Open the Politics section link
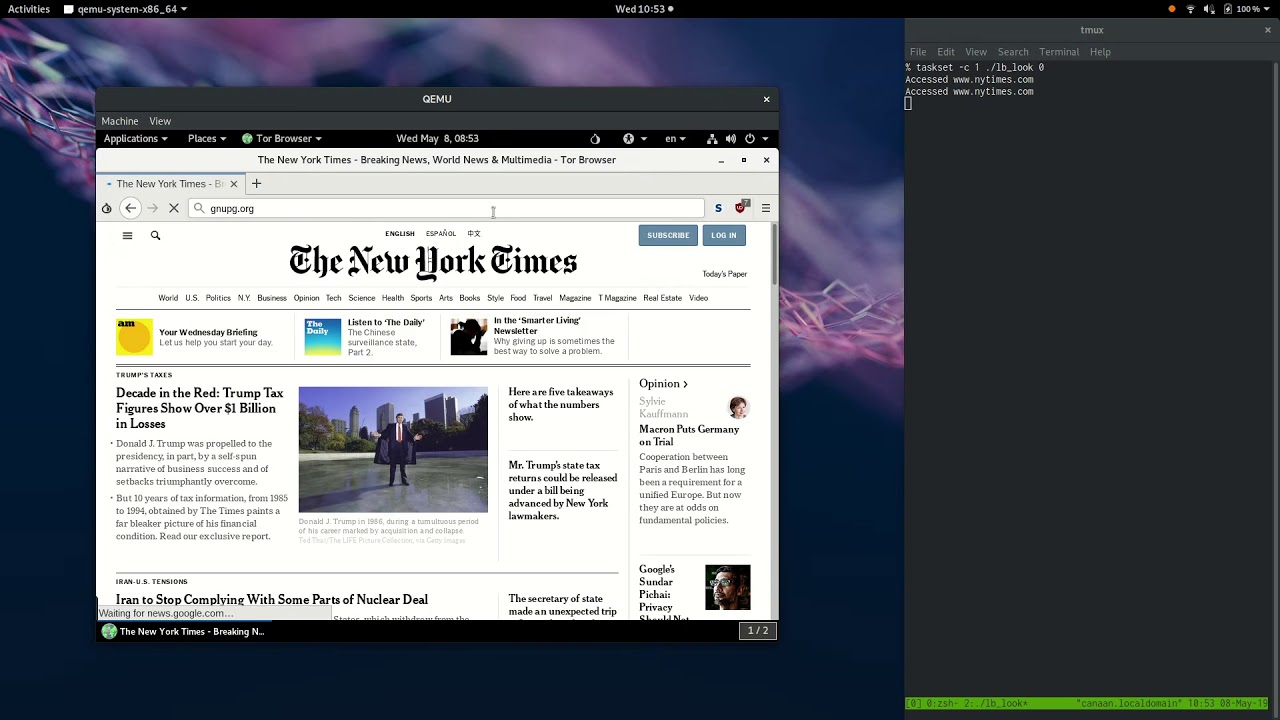The height and width of the screenshot is (720, 1280). point(218,298)
